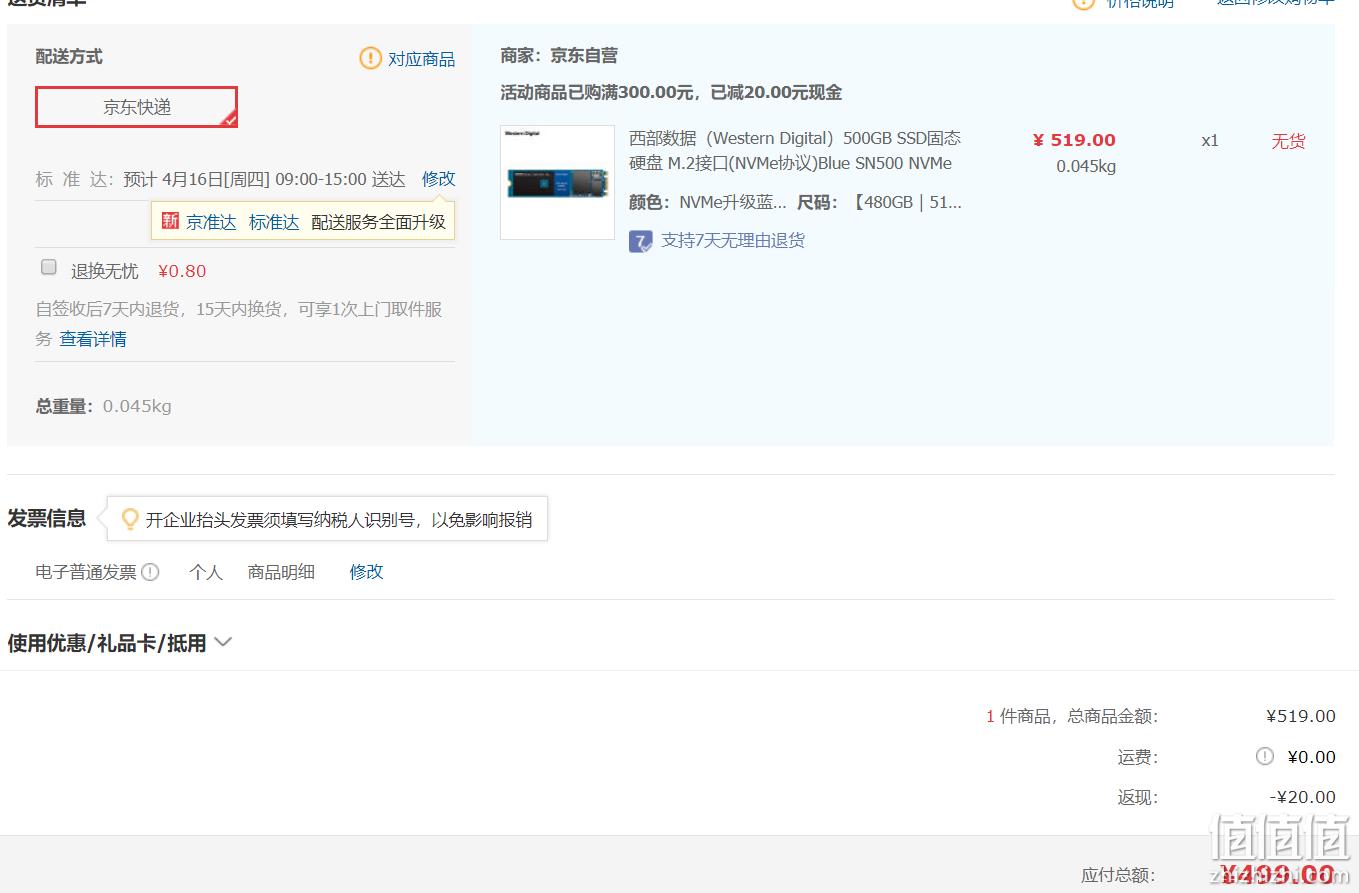Image resolution: width=1359 pixels, height=893 pixels.
Task: Open 查看详情 for return service
Action: point(93,339)
